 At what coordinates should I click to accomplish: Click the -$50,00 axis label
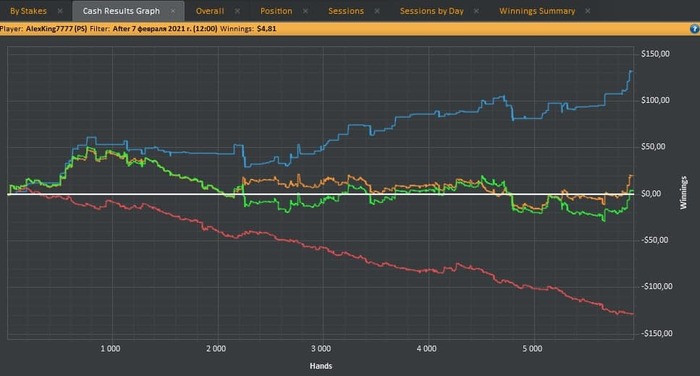coord(654,240)
